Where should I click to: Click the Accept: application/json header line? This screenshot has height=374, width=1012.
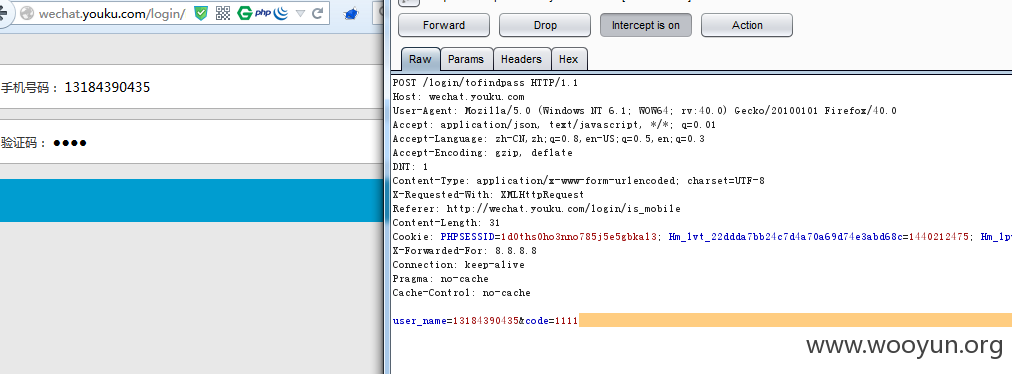554,125
